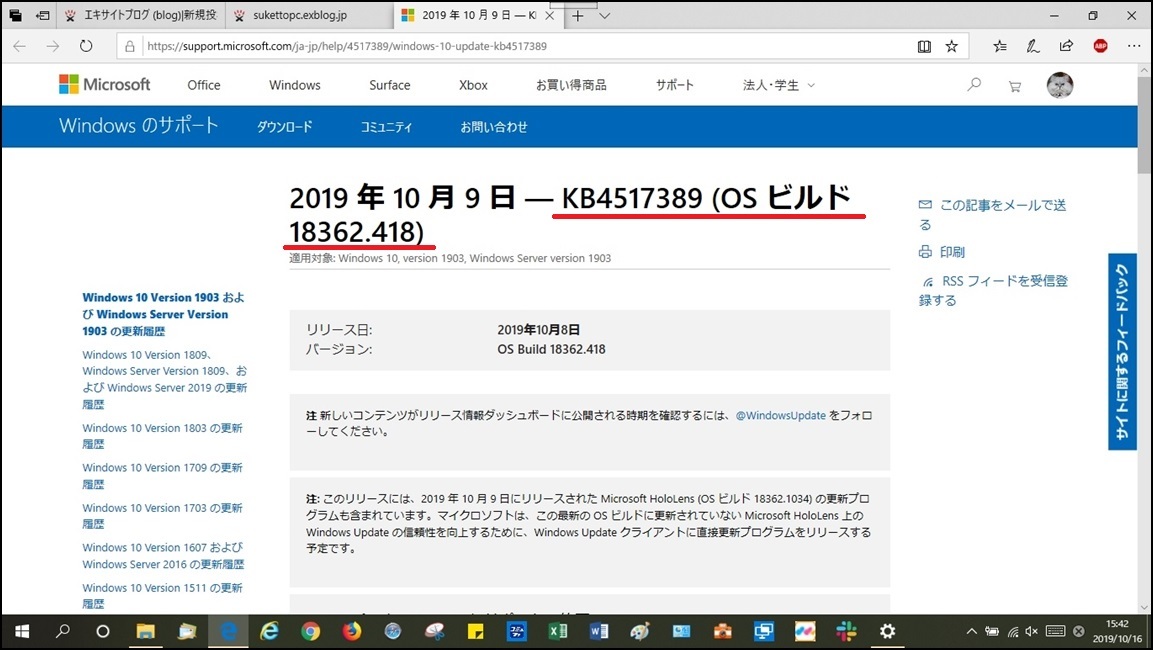The width and height of the screenshot is (1153, 650).
Task: Open the Favorites hub icon
Action: pyautogui.click(x=1000, y=46)
